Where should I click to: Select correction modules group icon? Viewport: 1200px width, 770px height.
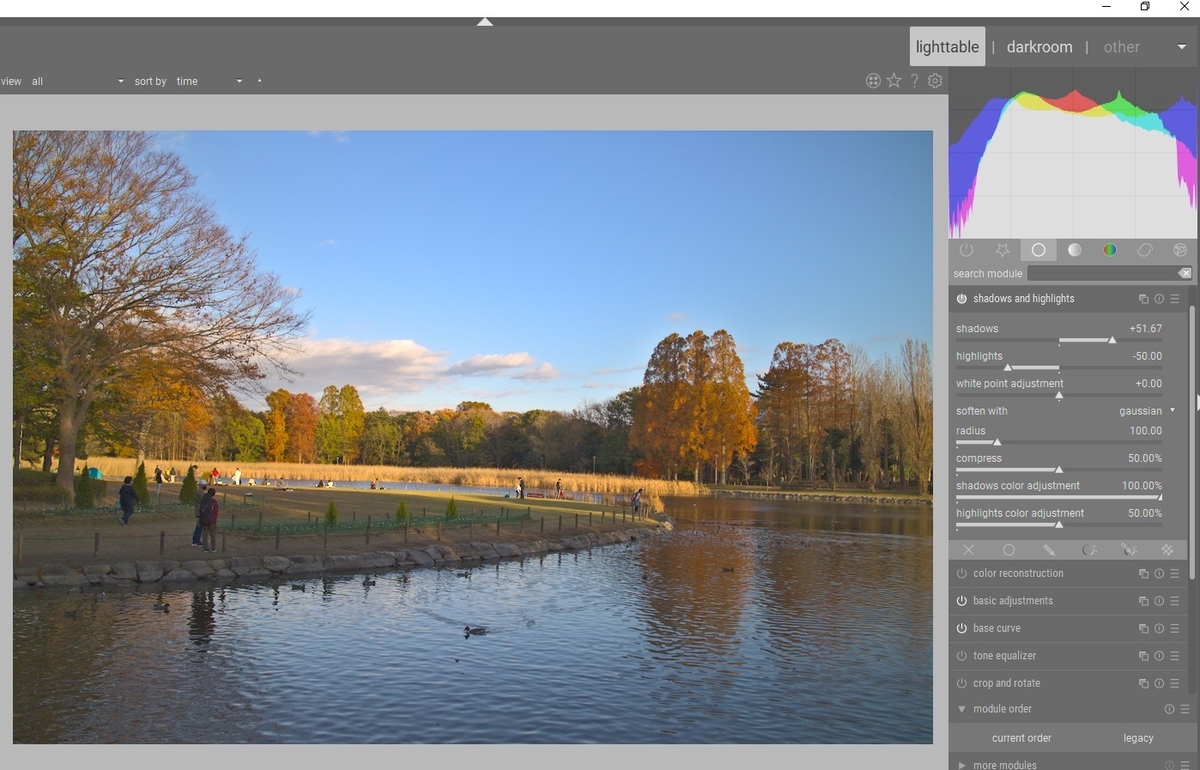pyautogui.click(x=1145, y=250)
